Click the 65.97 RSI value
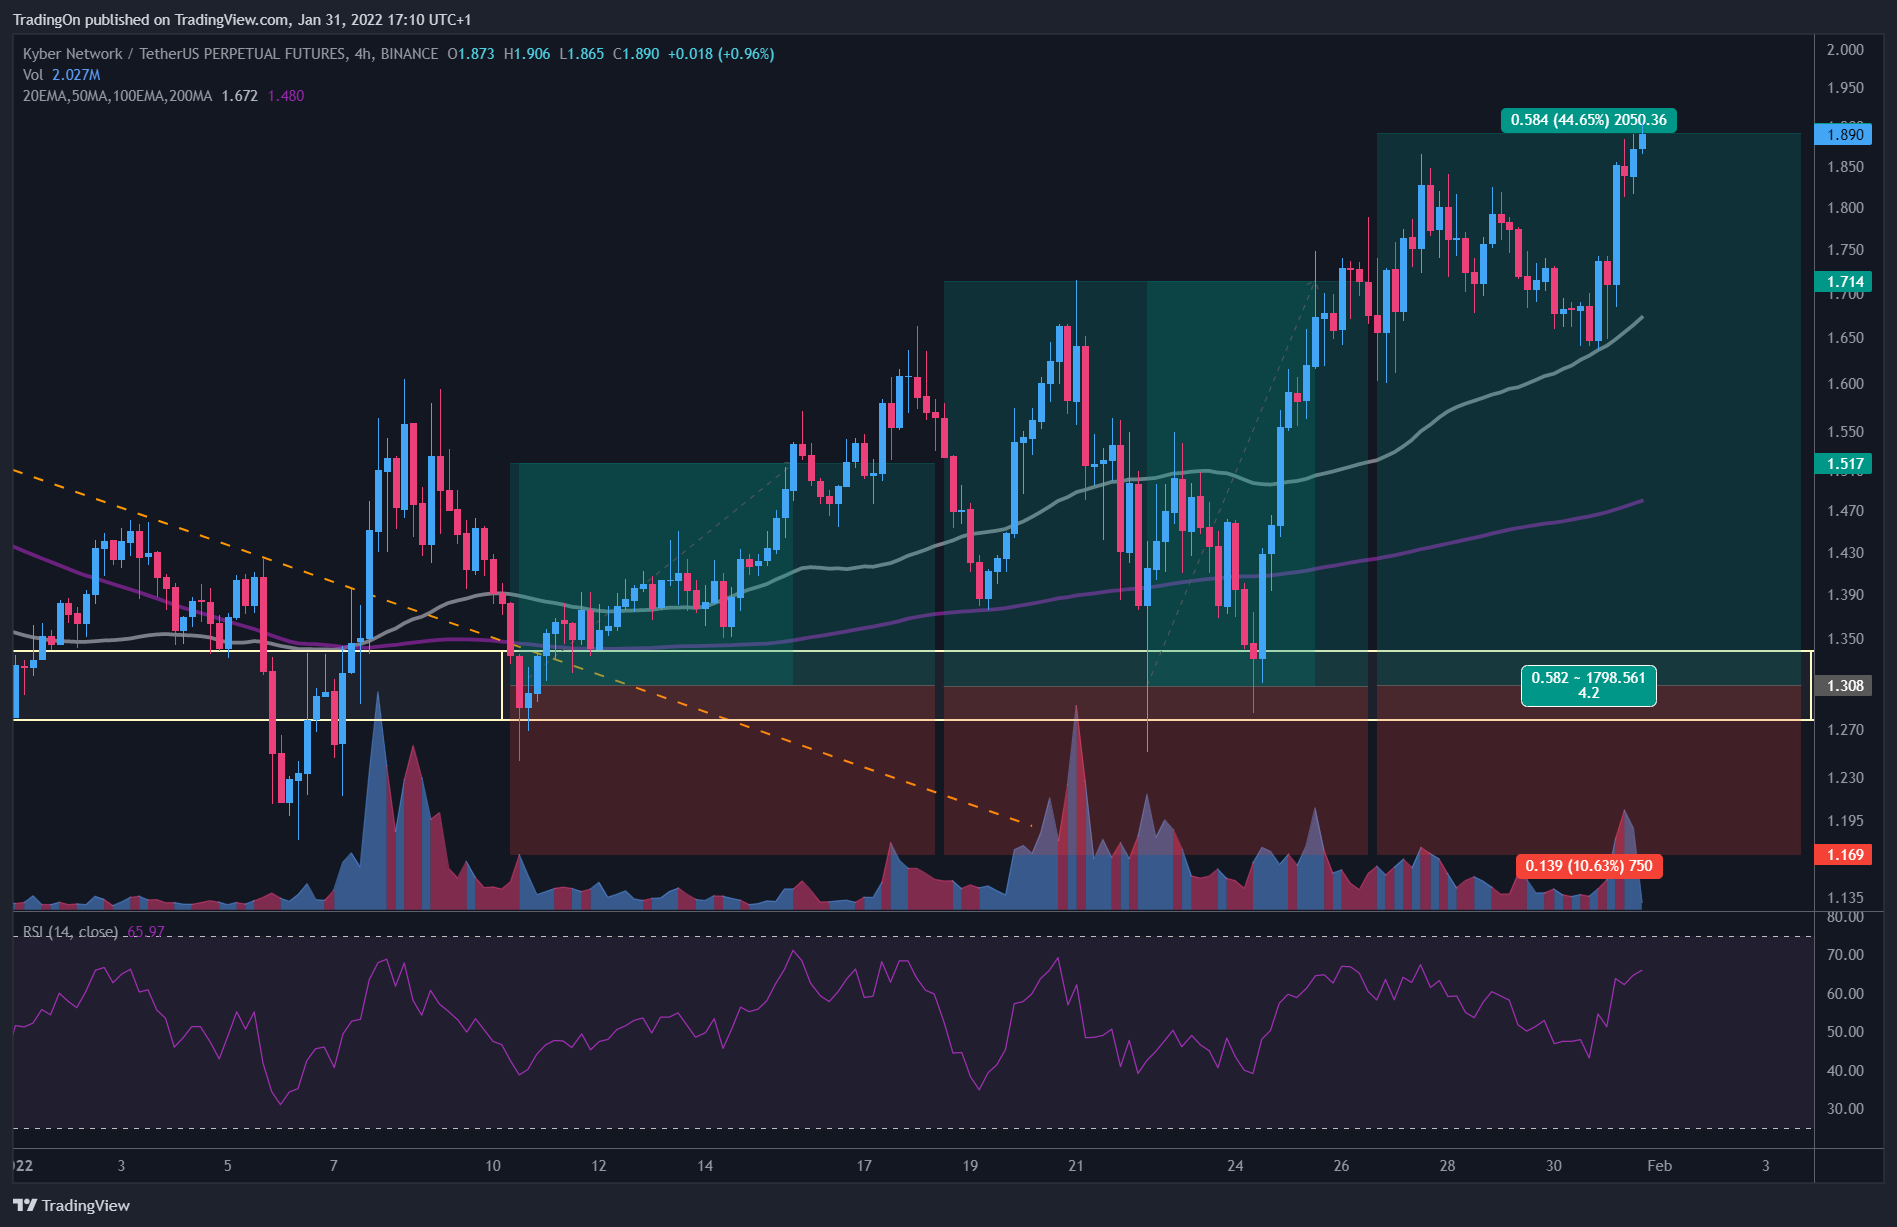The image size is (1897, 1227). [146, 931]
